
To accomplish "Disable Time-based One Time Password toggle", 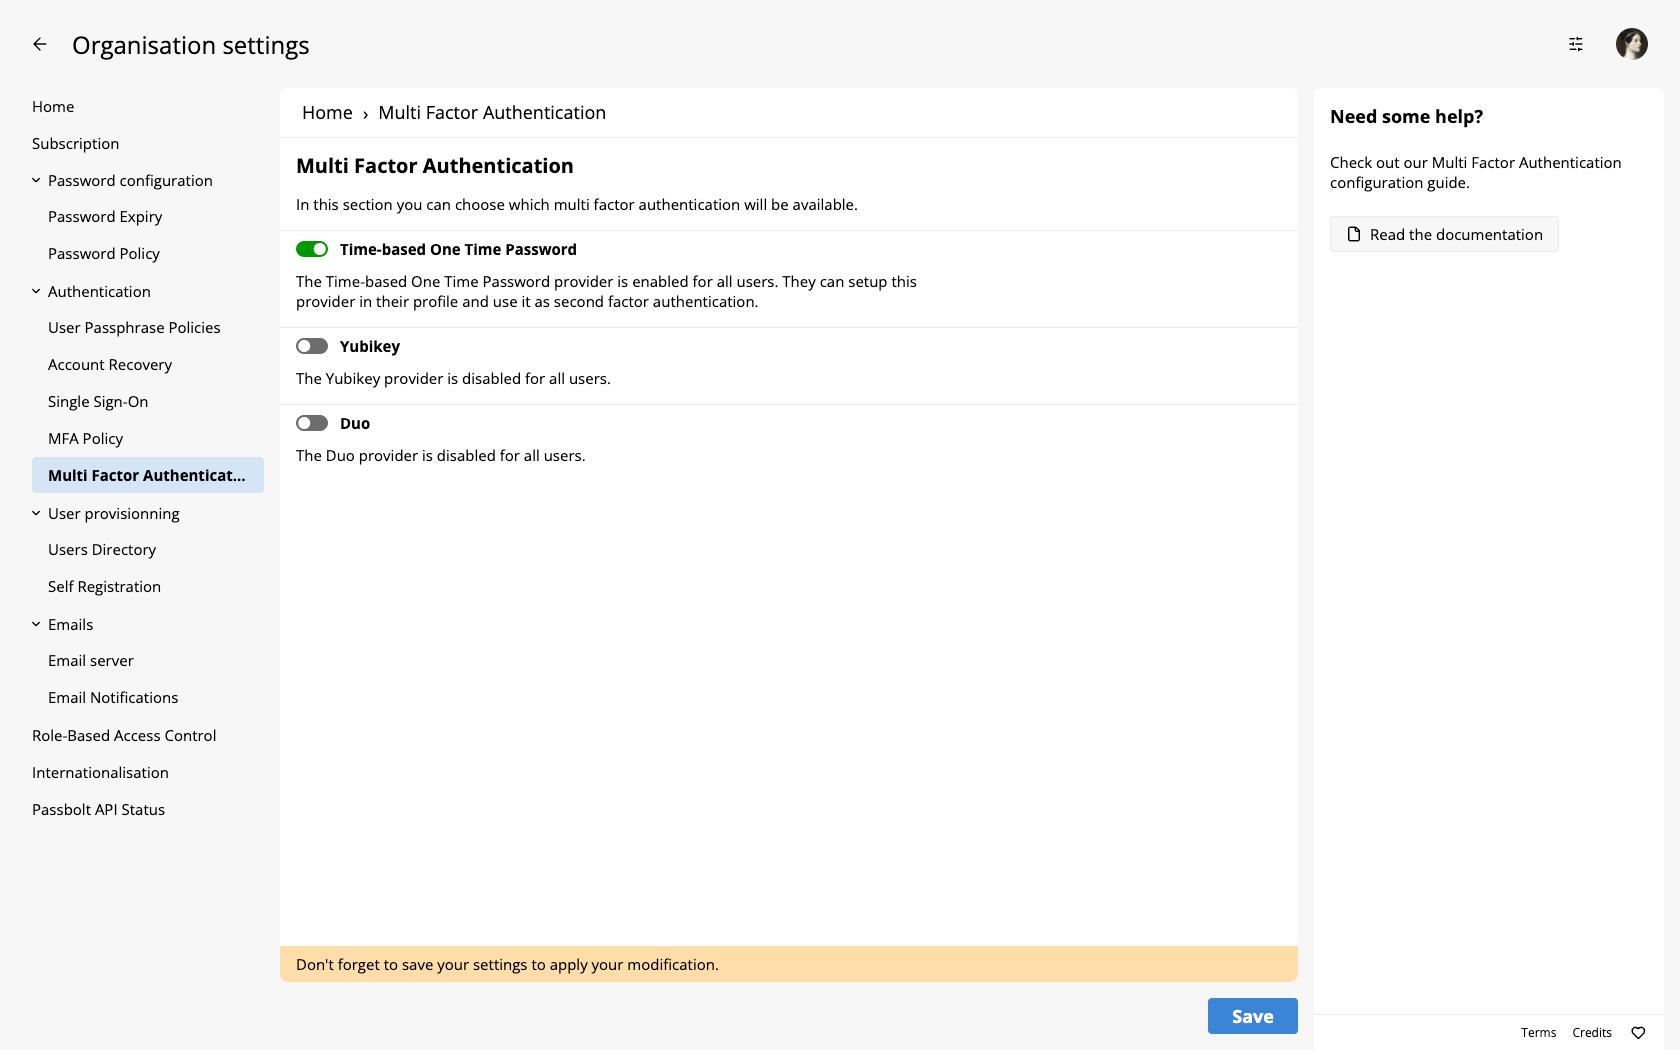I will tap(312, 249).
